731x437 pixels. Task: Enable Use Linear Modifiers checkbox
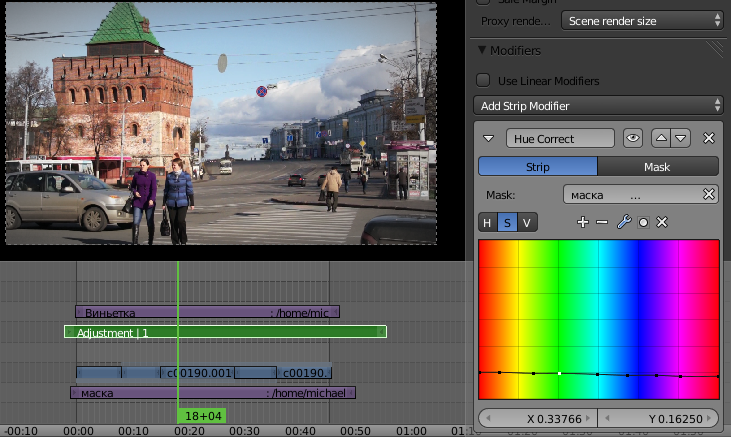pos(483,80)
